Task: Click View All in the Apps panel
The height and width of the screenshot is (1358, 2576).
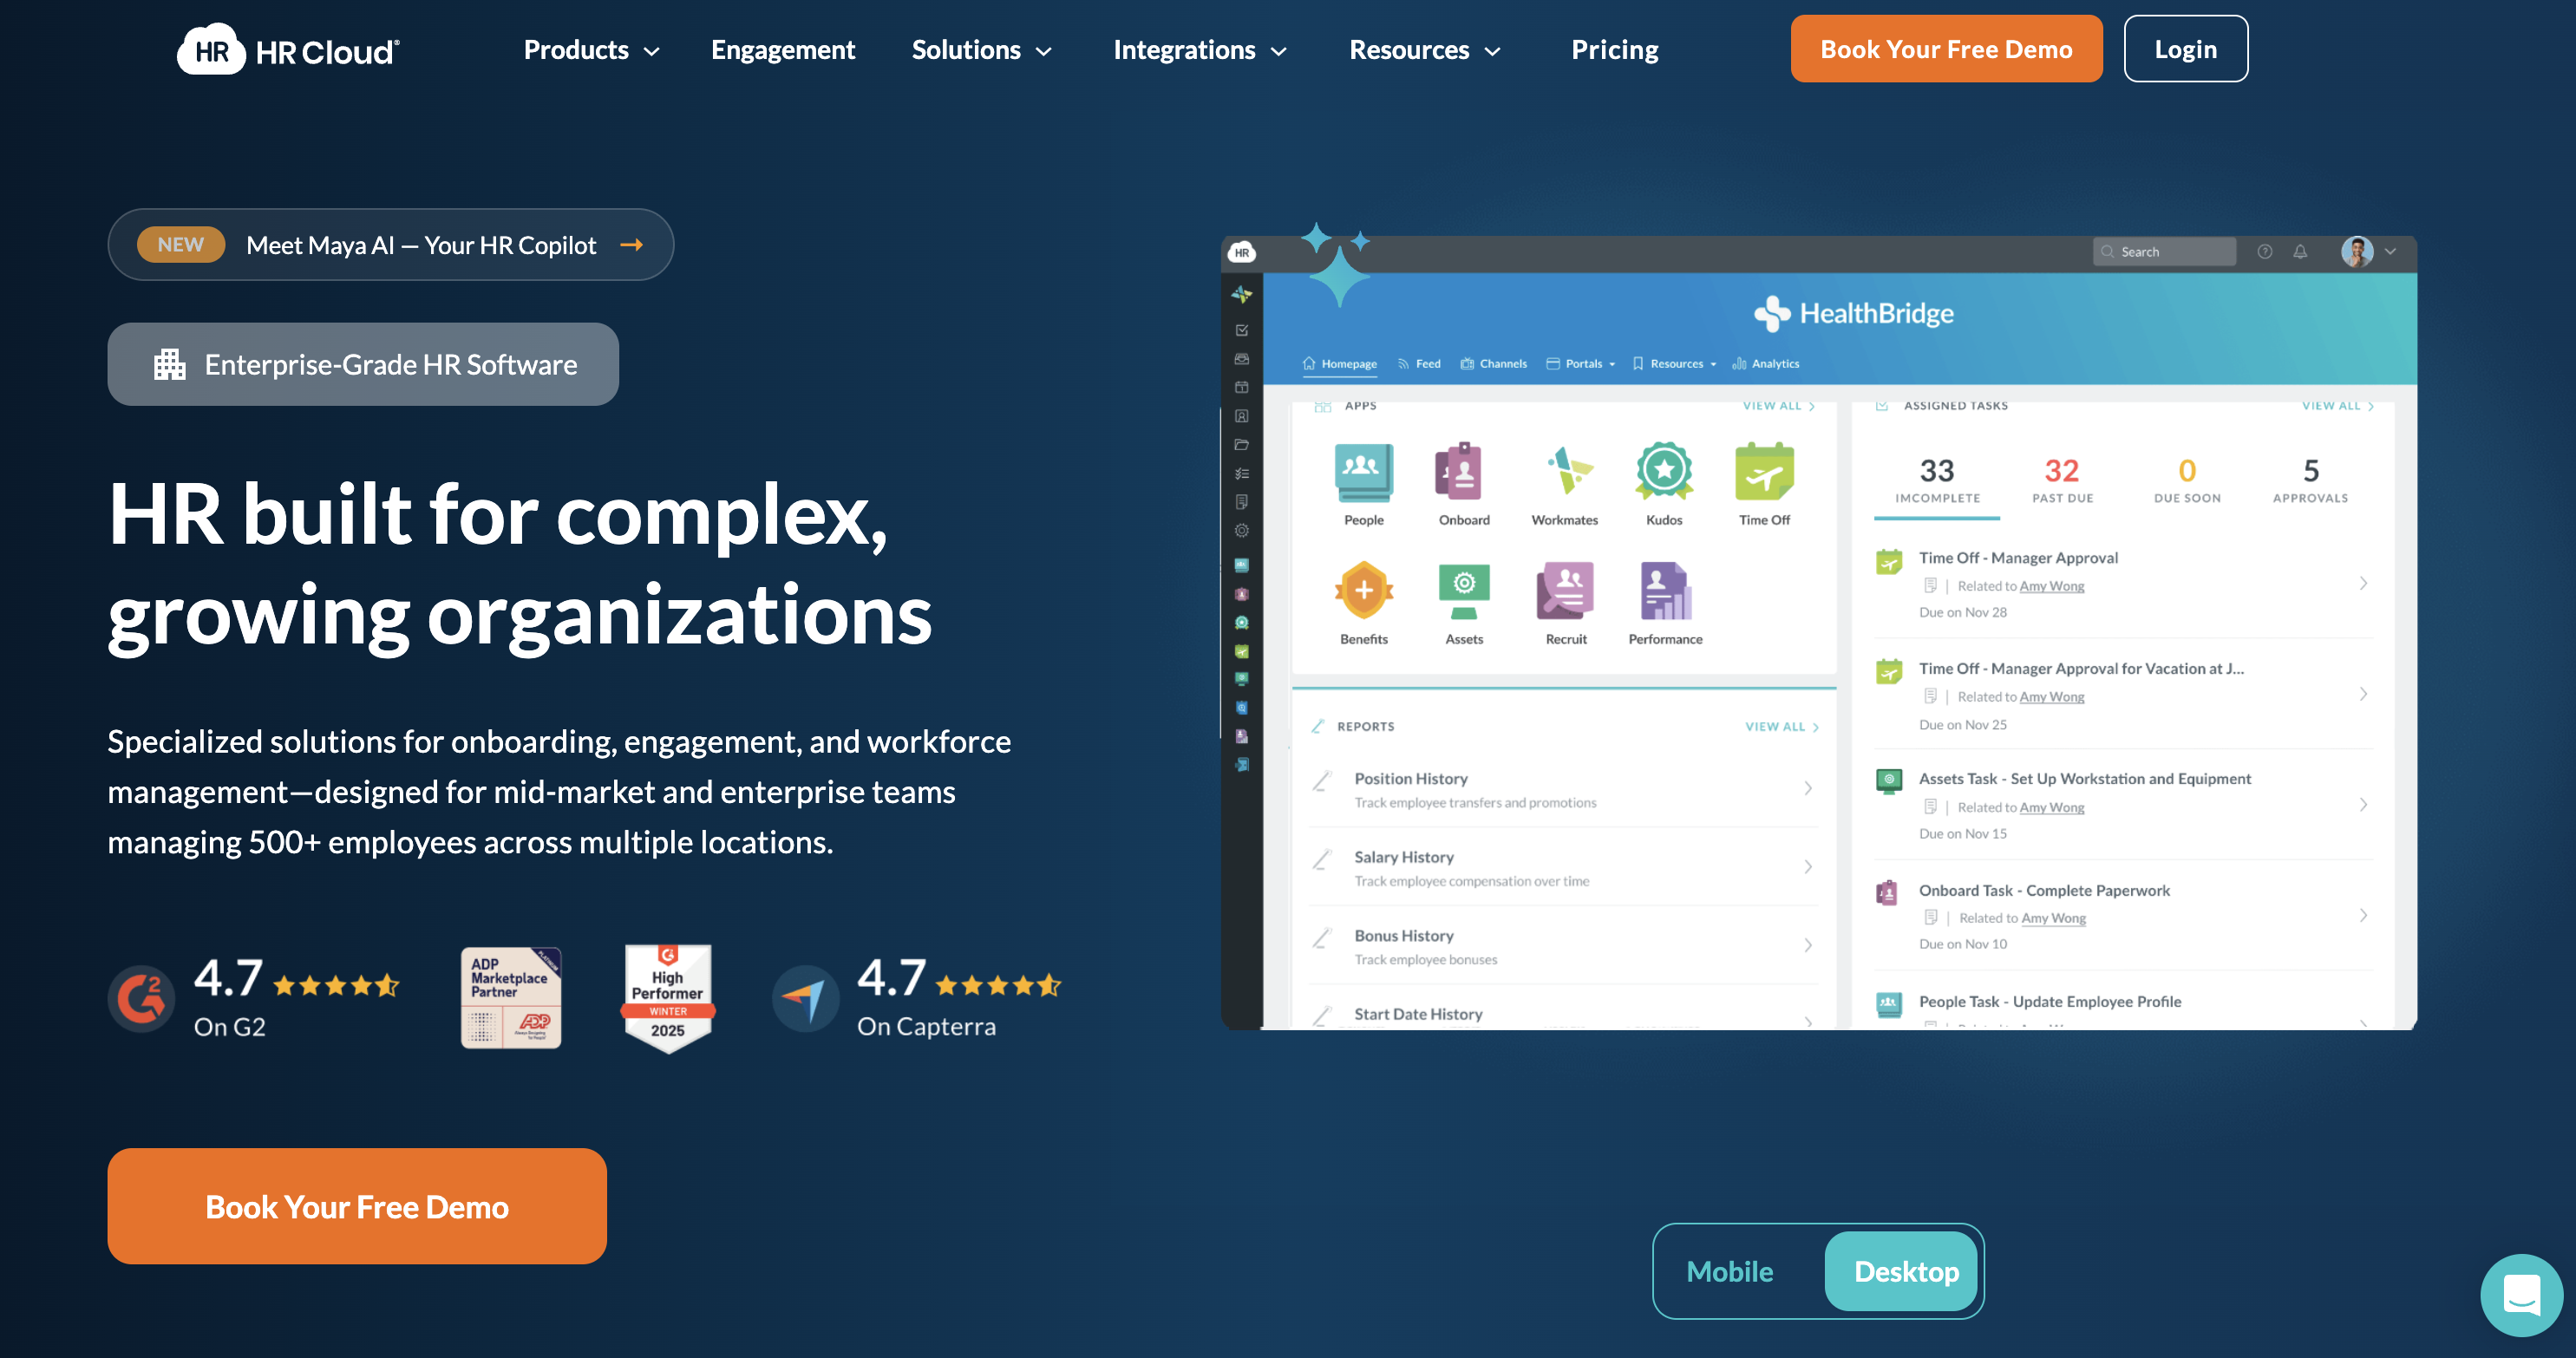Action: pyautogui.click(x=1778, y=406)
